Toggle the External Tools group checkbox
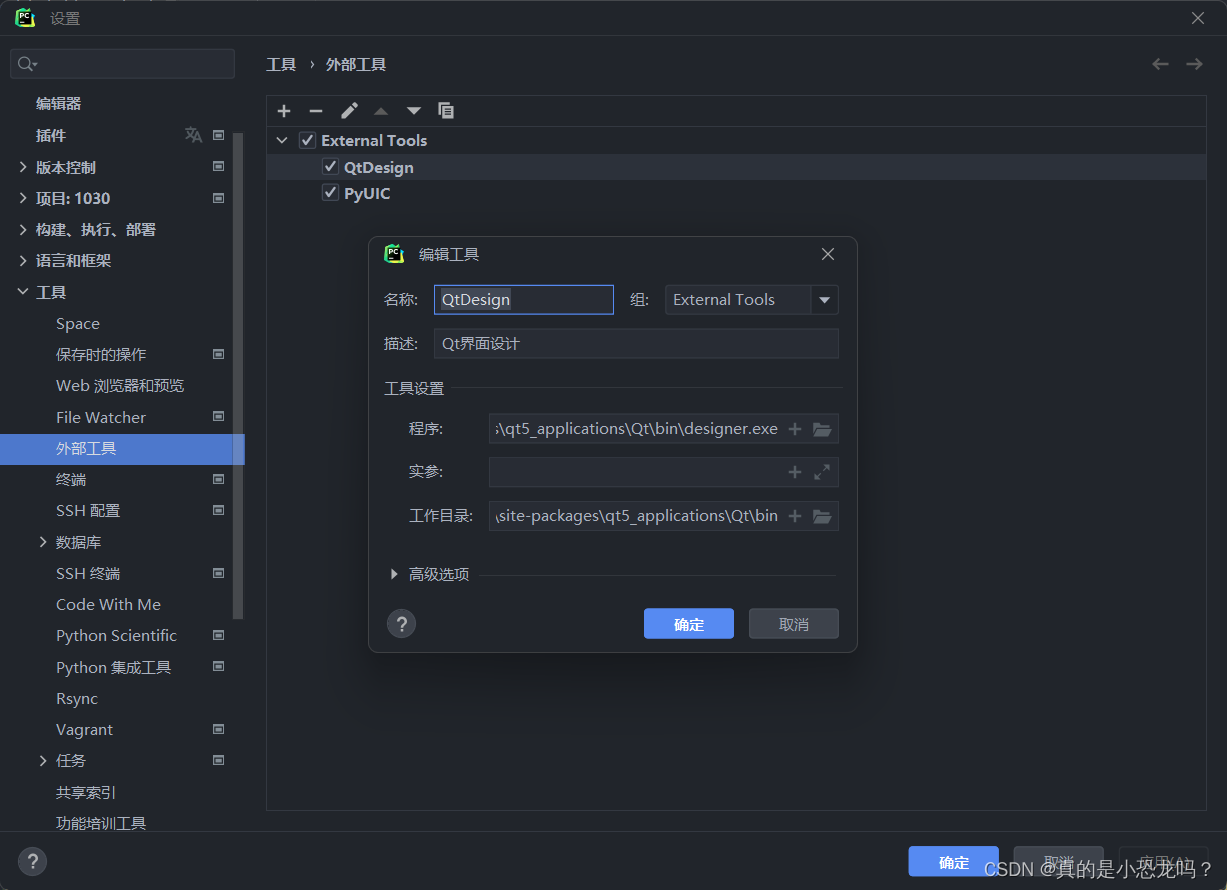Screen dimensions: 1227x890 click(x=307, y=141)
